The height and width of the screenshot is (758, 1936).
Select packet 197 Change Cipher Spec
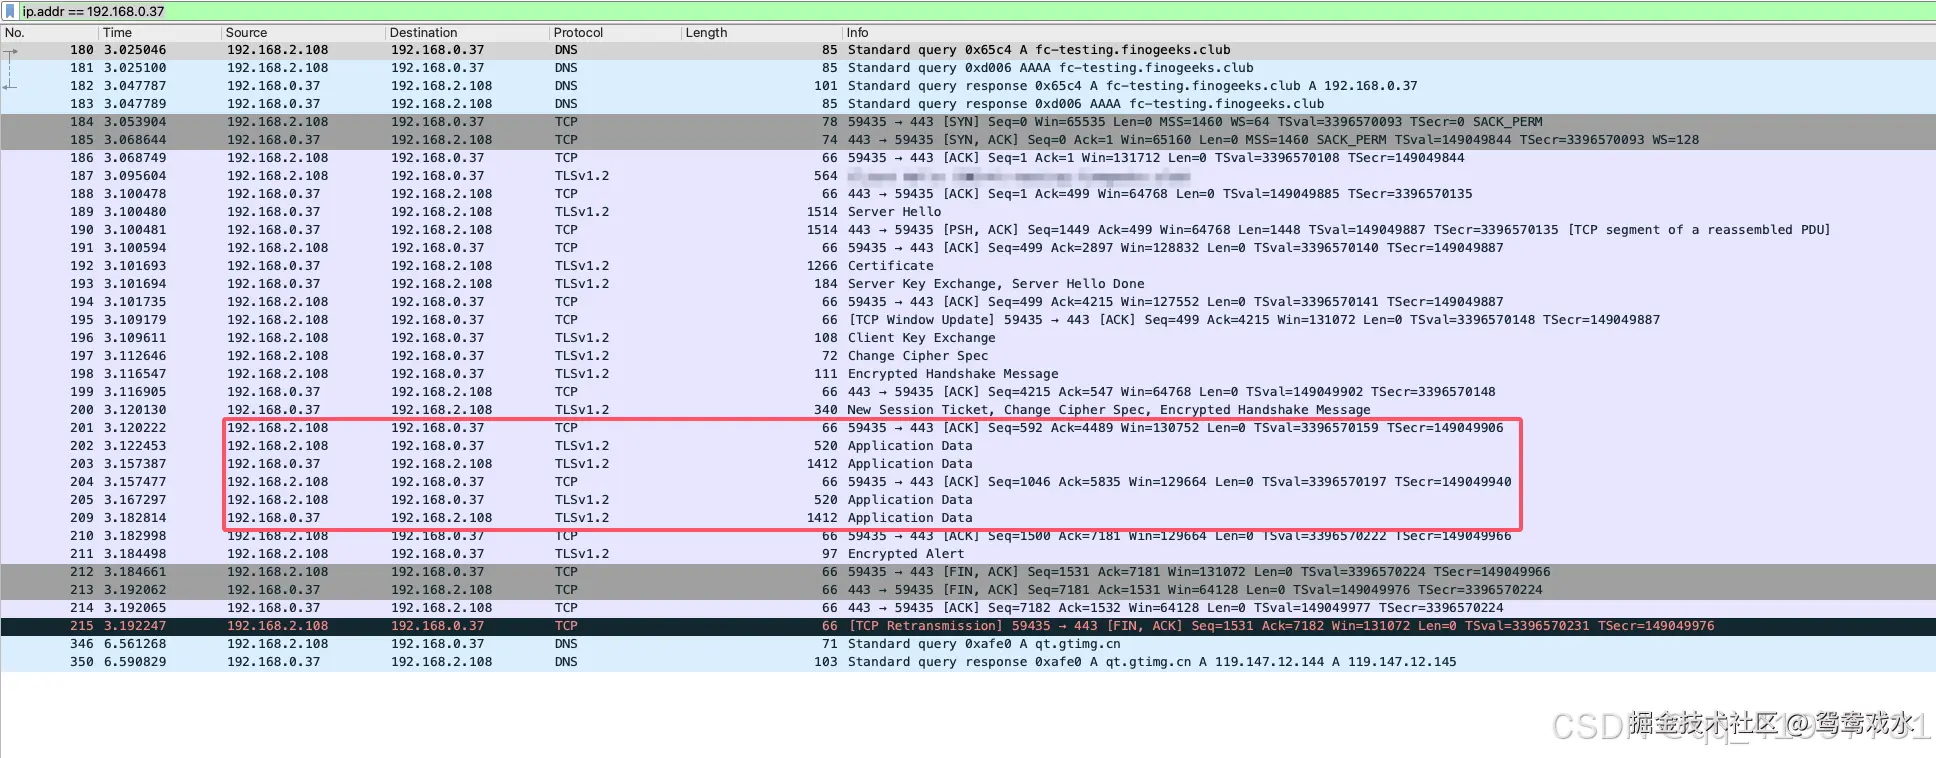coord(968,356)
